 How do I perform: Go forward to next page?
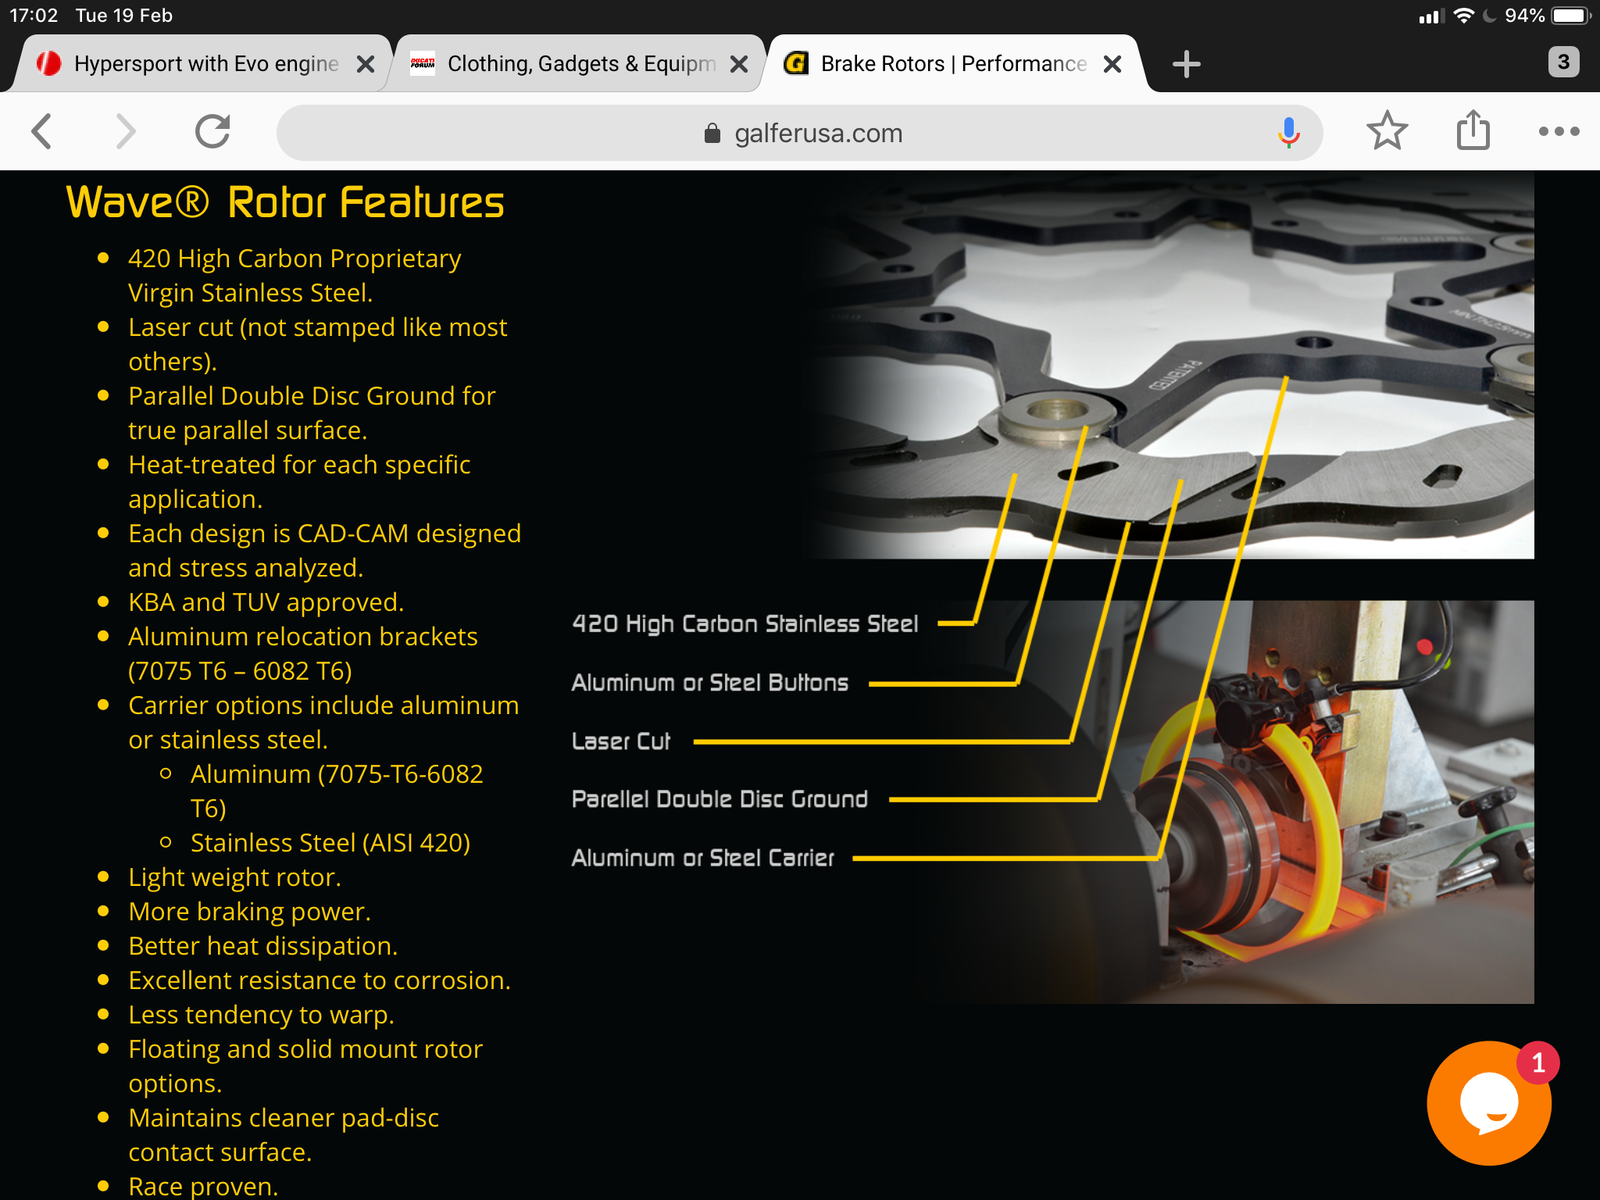tap(125, 131)
